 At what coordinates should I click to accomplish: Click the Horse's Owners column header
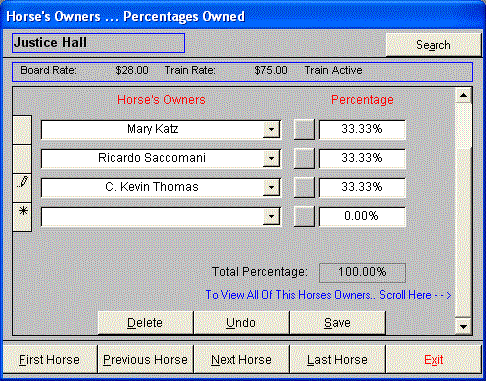click(161, 100)
